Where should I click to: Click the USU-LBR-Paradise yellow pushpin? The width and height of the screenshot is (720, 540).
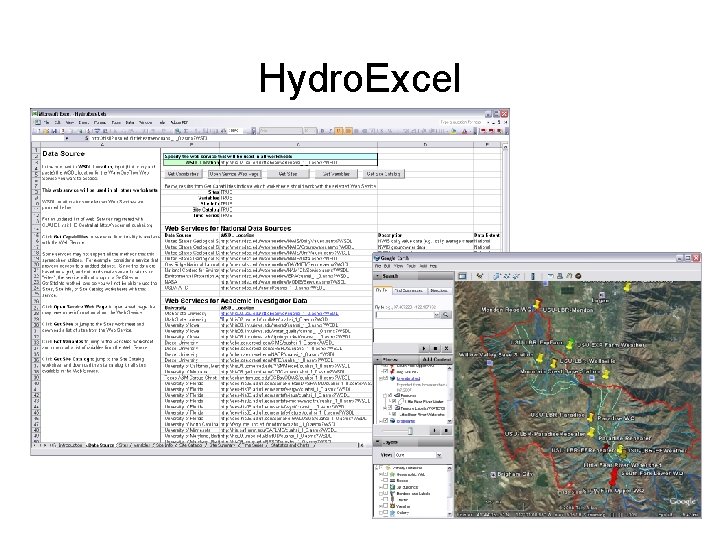(x=591, y=417)
